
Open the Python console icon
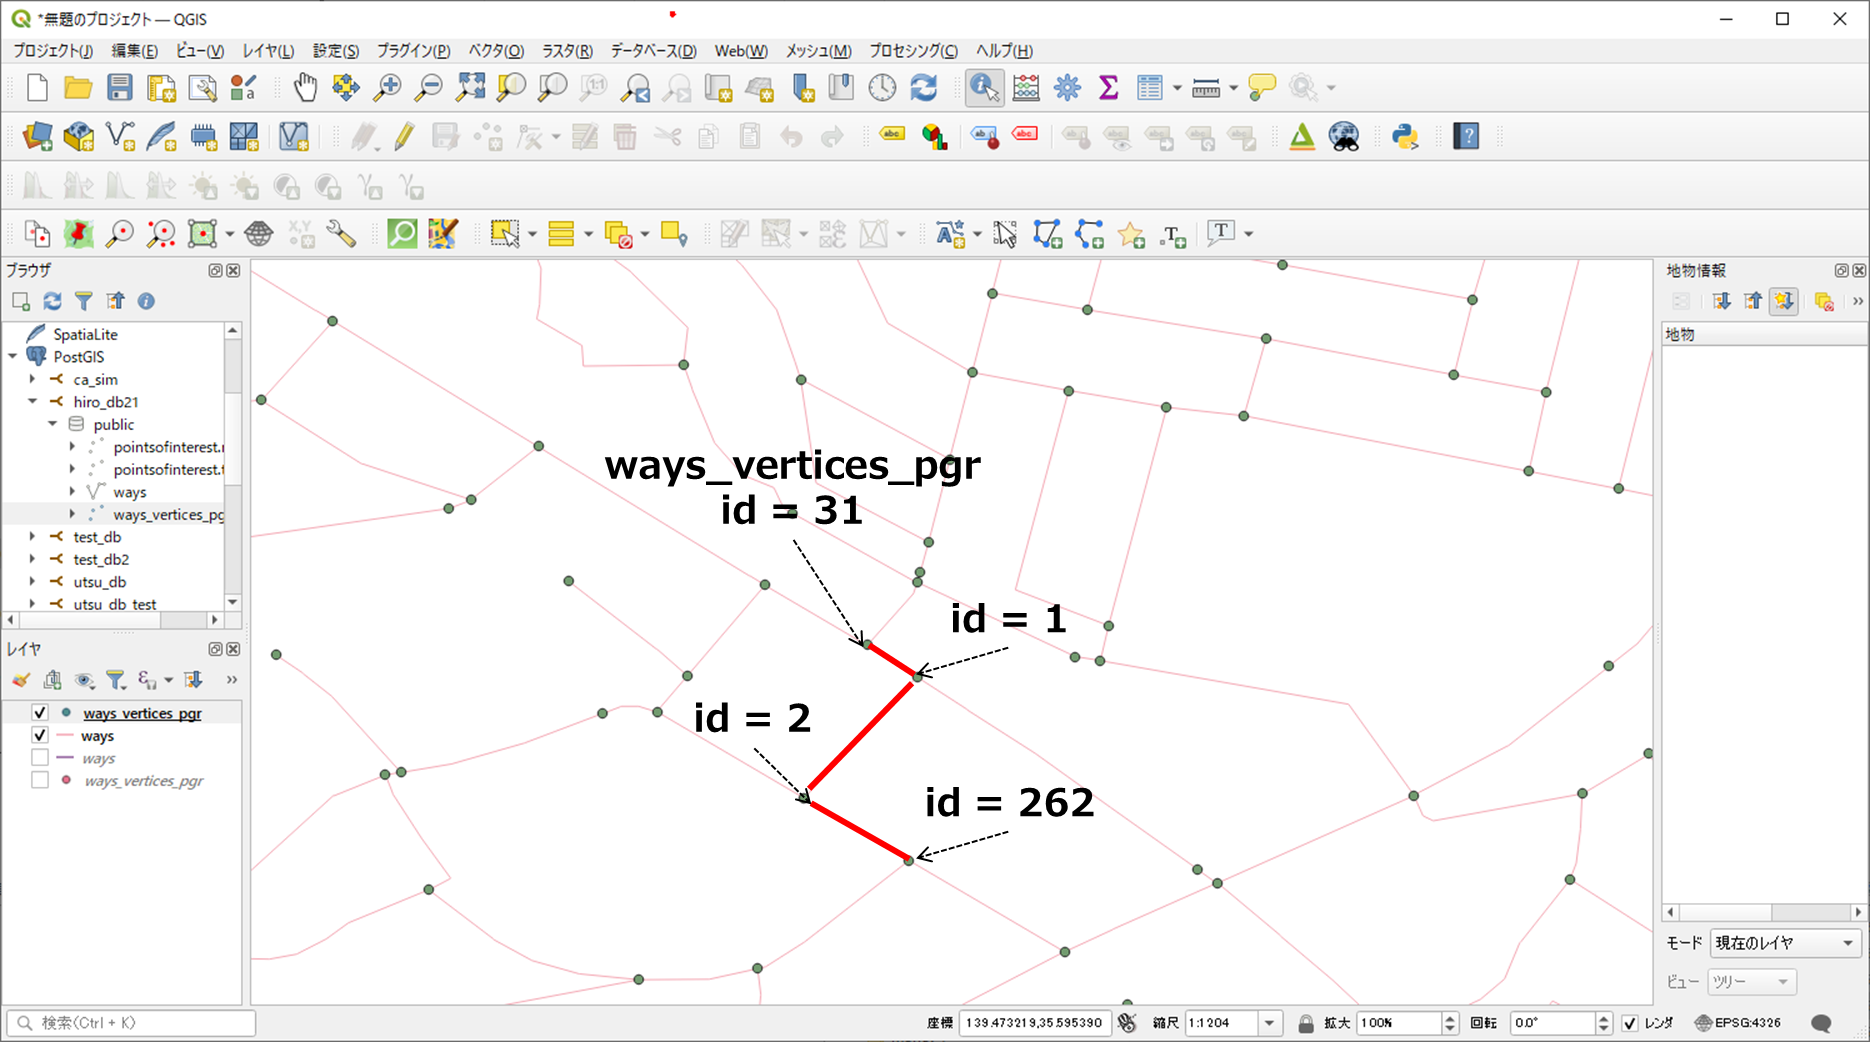[1405, 136]
